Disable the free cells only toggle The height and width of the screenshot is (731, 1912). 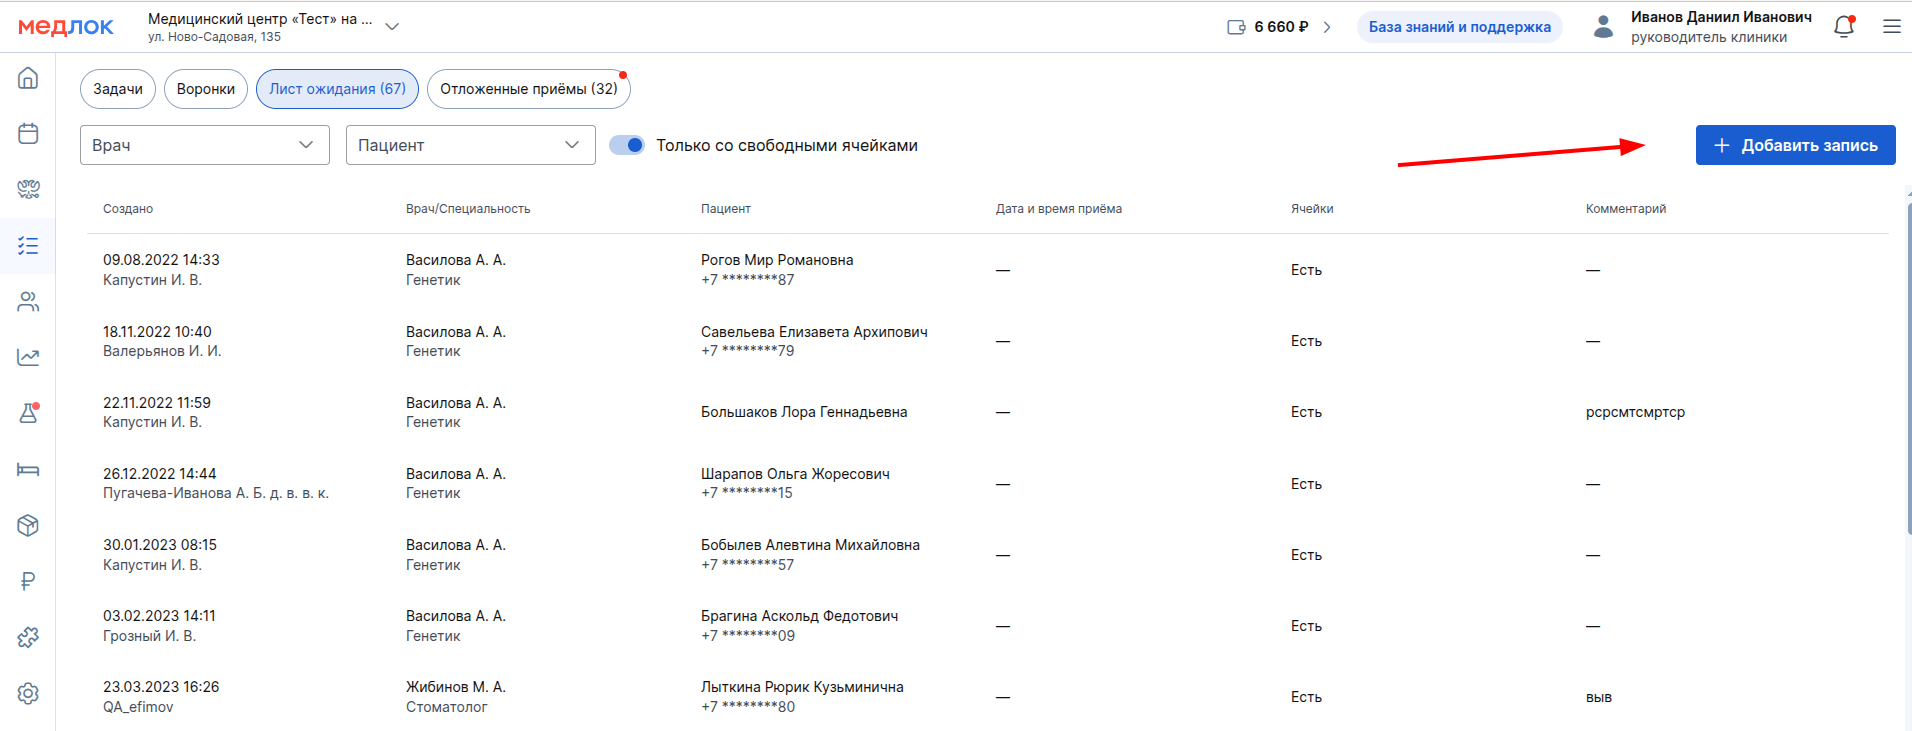(x=627, y=145)
